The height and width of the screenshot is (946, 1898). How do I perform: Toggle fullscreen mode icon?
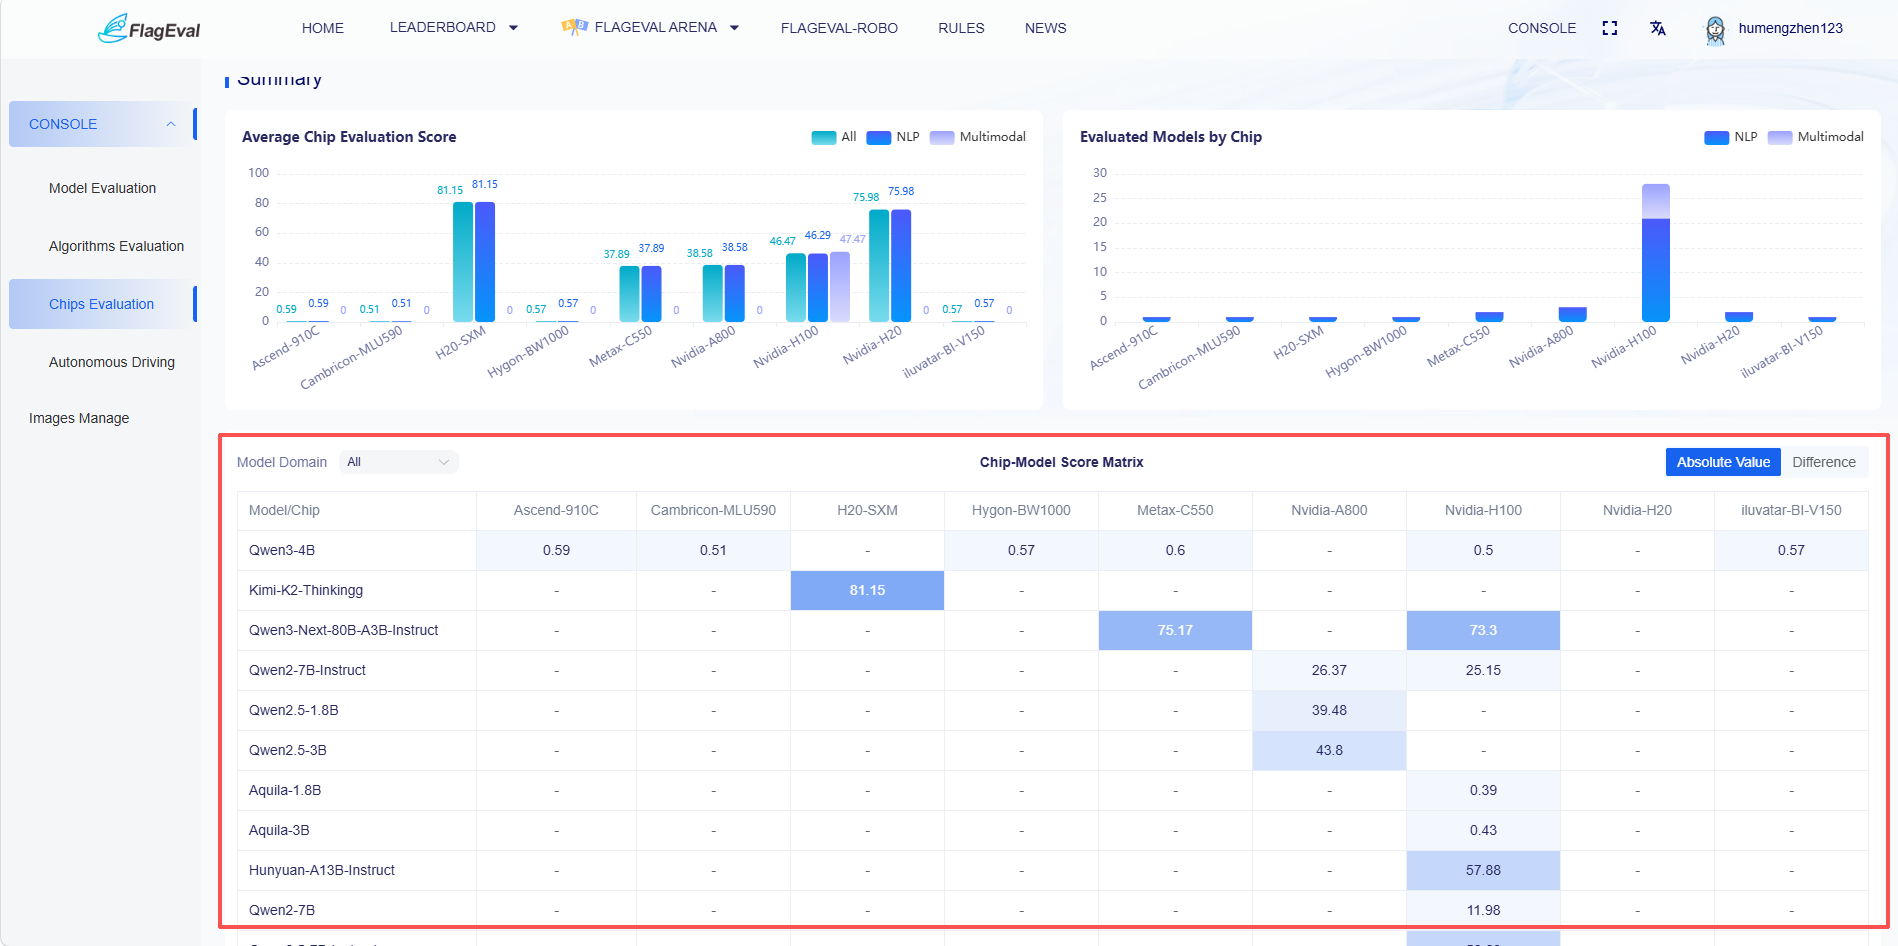[1610, 28]
